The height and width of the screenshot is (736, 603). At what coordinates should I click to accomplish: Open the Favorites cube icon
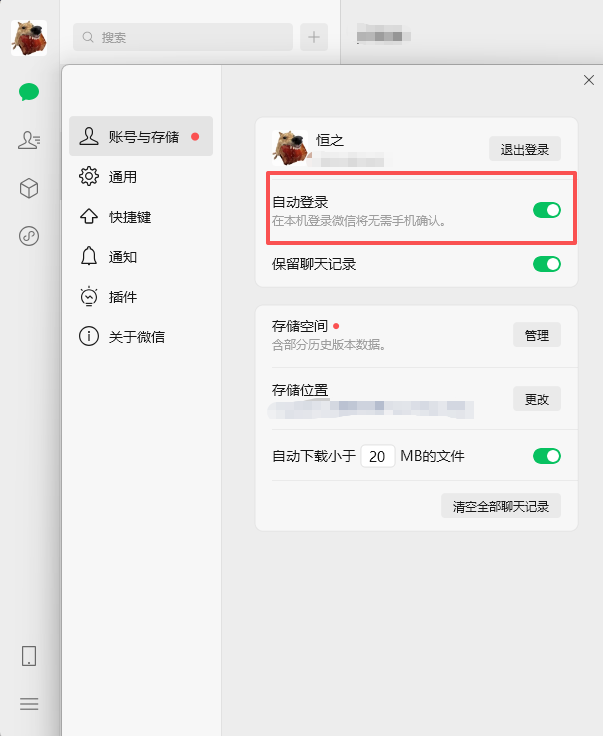[x=29, y=188]
